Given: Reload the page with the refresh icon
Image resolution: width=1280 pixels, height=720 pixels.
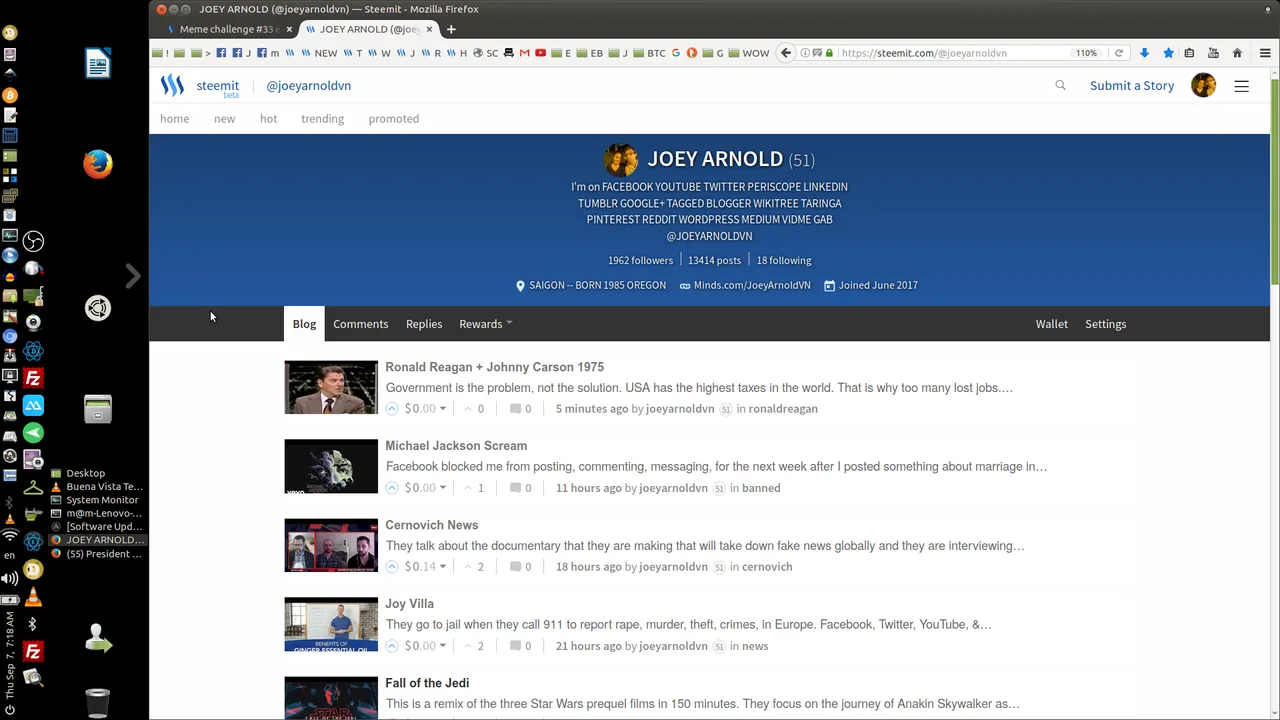Looking at the screenshot, I should pyautogui.click(x=1119, y=53).
